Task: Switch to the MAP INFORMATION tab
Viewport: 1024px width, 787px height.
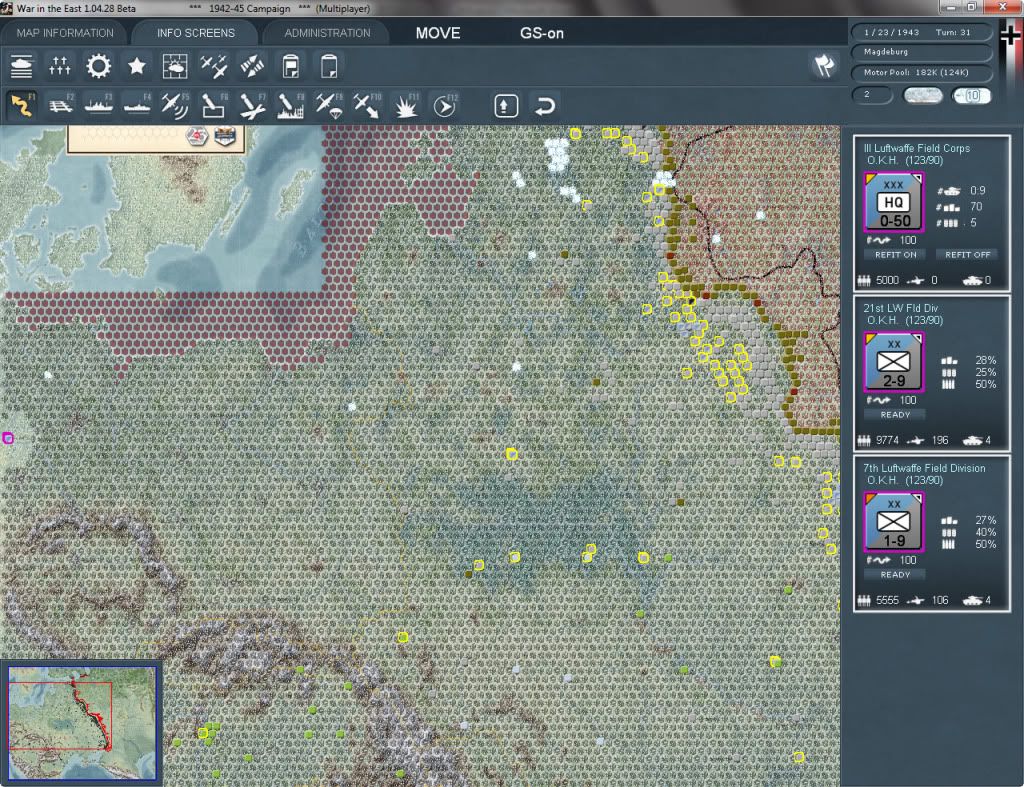Action: [65, 33]
